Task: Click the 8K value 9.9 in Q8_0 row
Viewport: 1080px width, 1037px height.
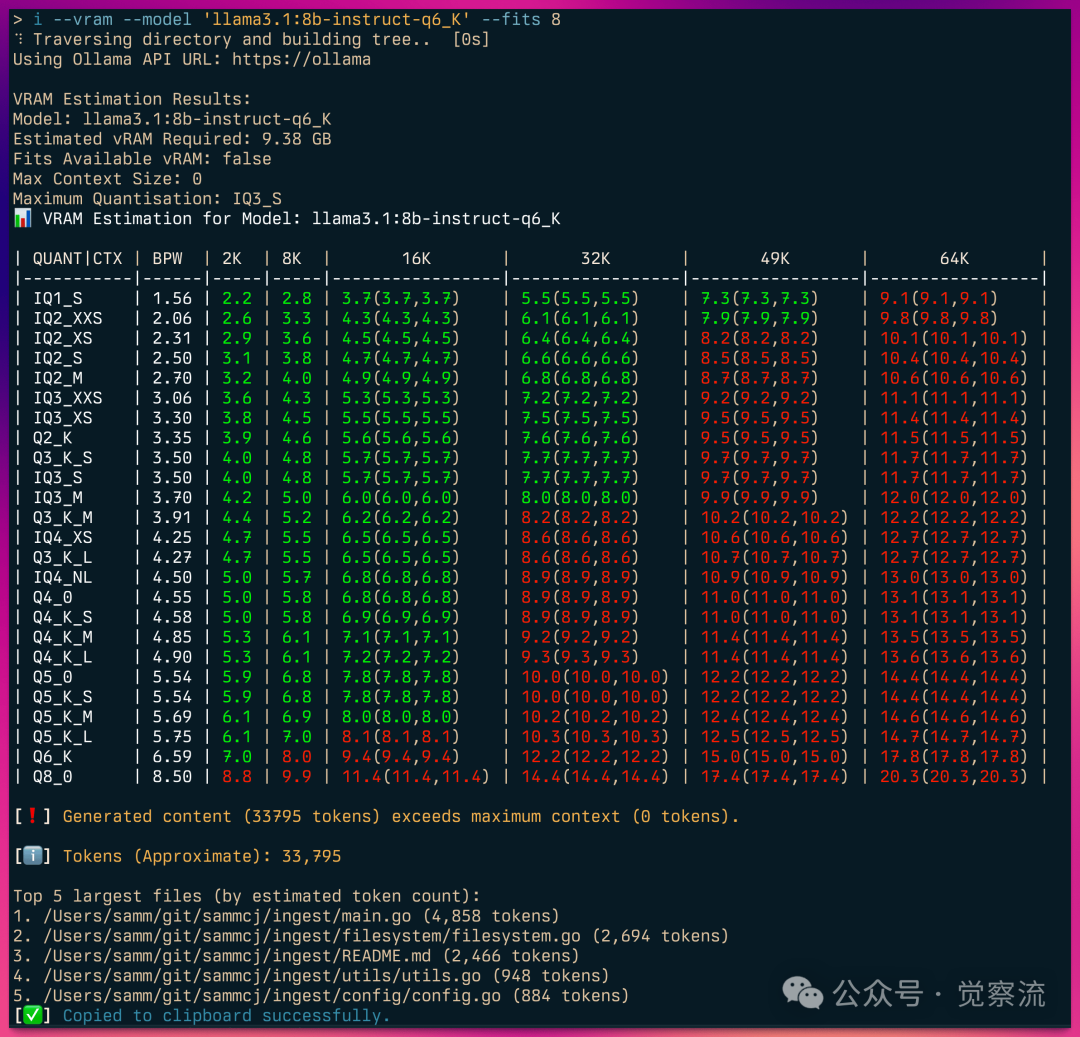Action: click(297, 777)
